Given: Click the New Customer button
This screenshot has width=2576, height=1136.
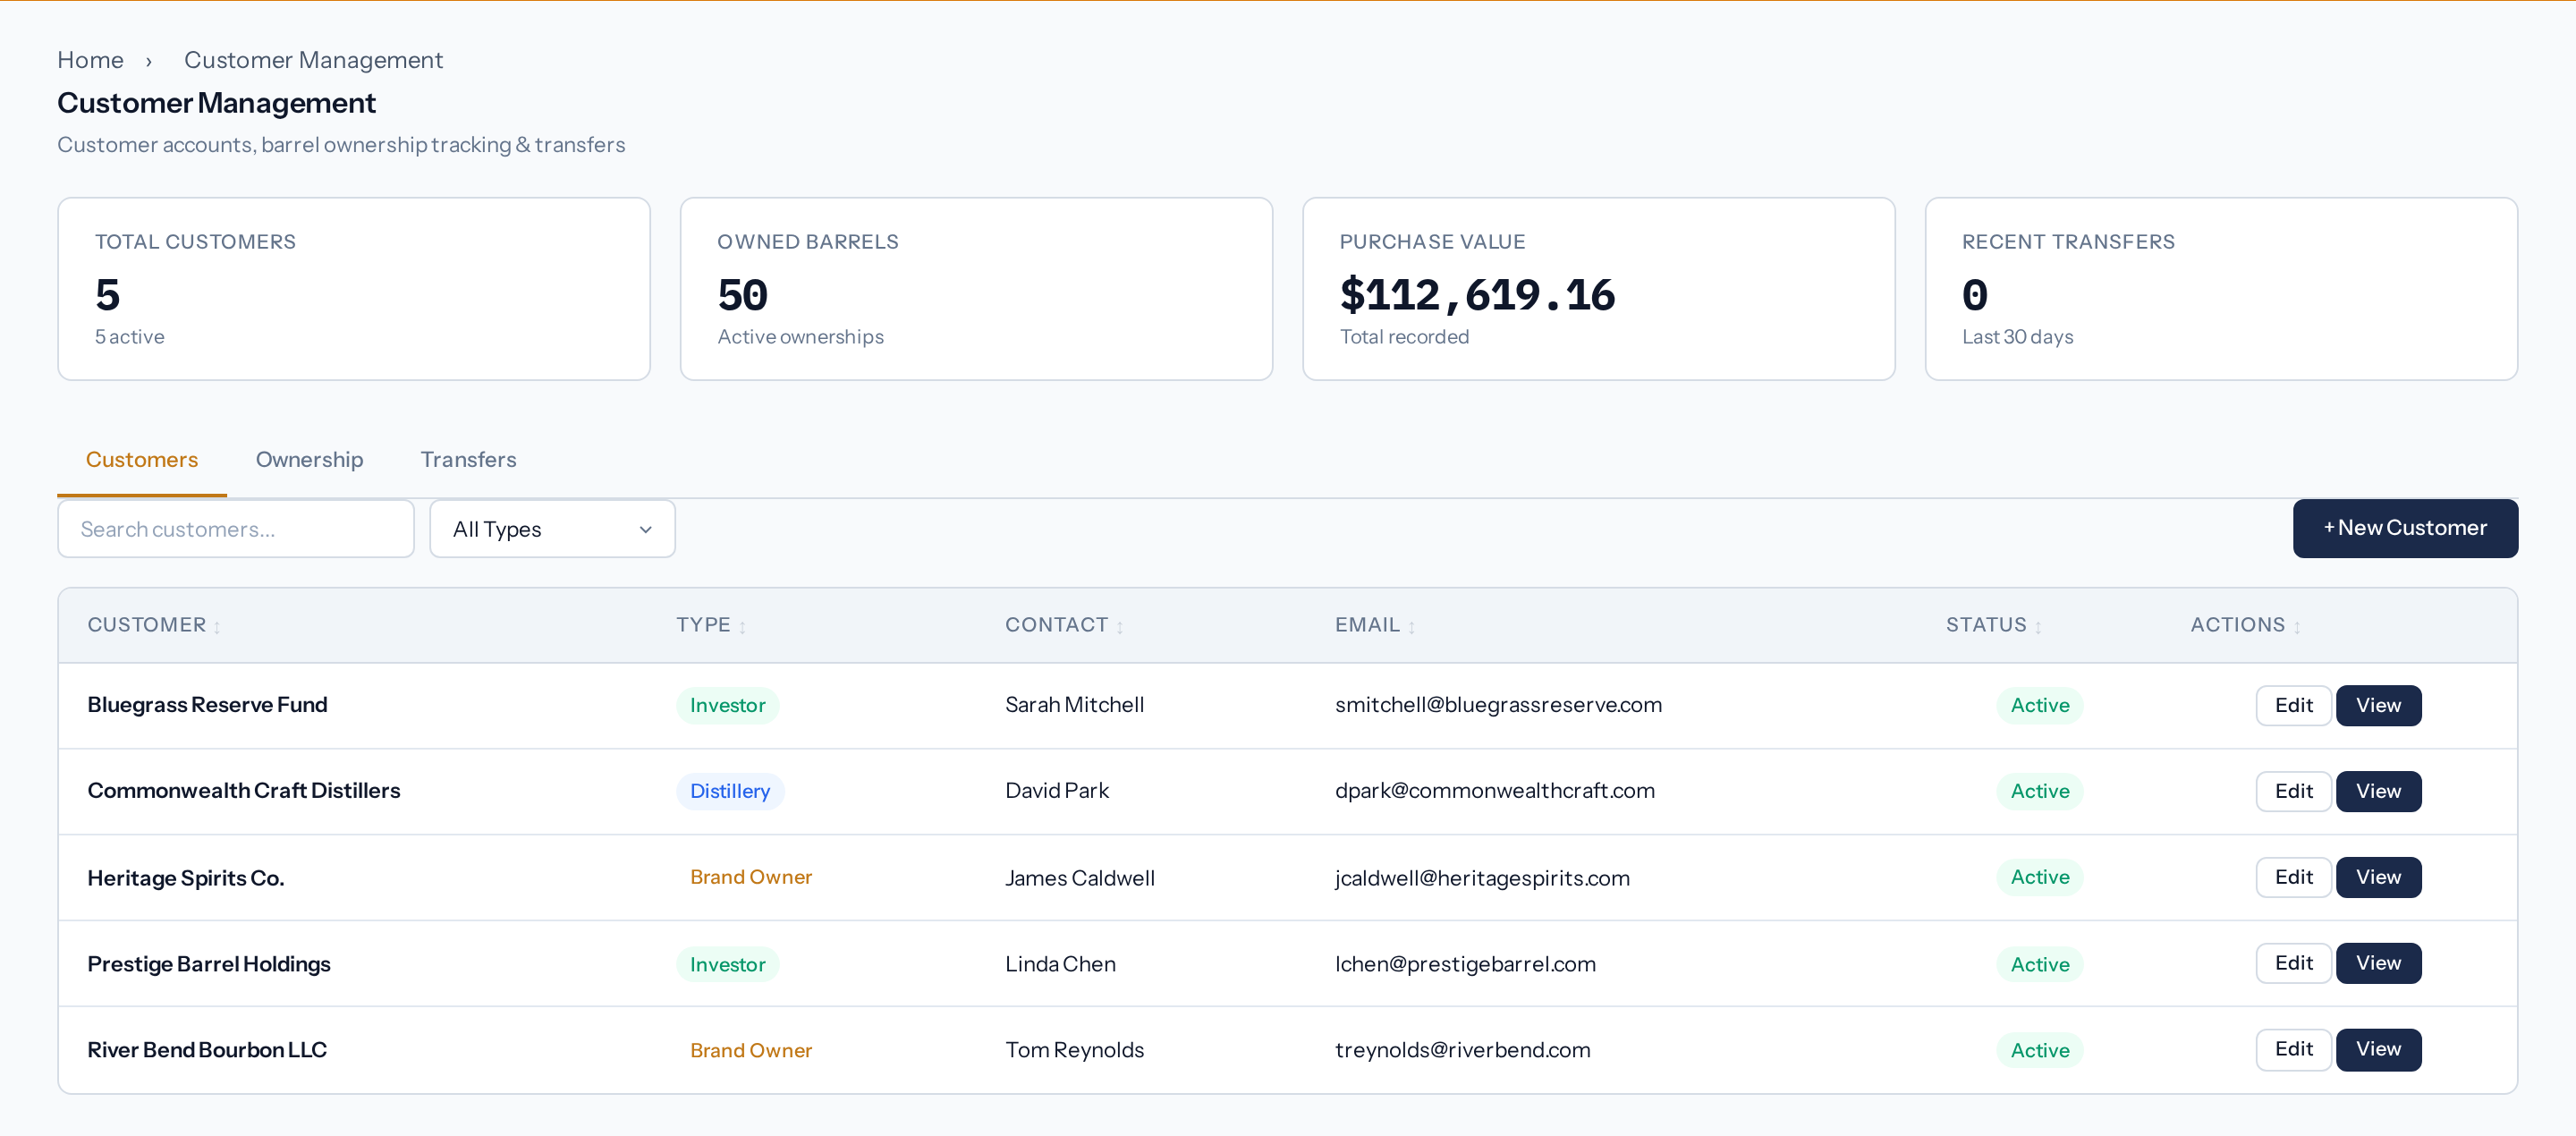Looking at the screenshot, I should [2404, 528].
